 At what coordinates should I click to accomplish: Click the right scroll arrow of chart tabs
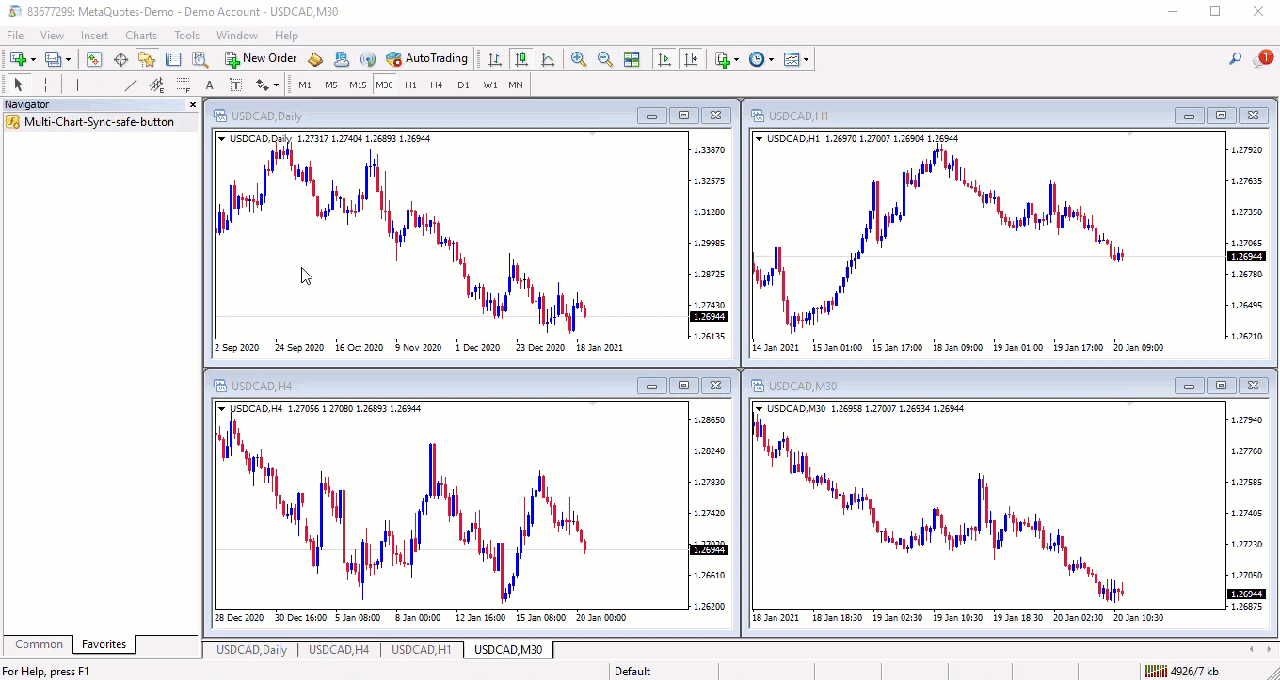[x=1268, y=650]
